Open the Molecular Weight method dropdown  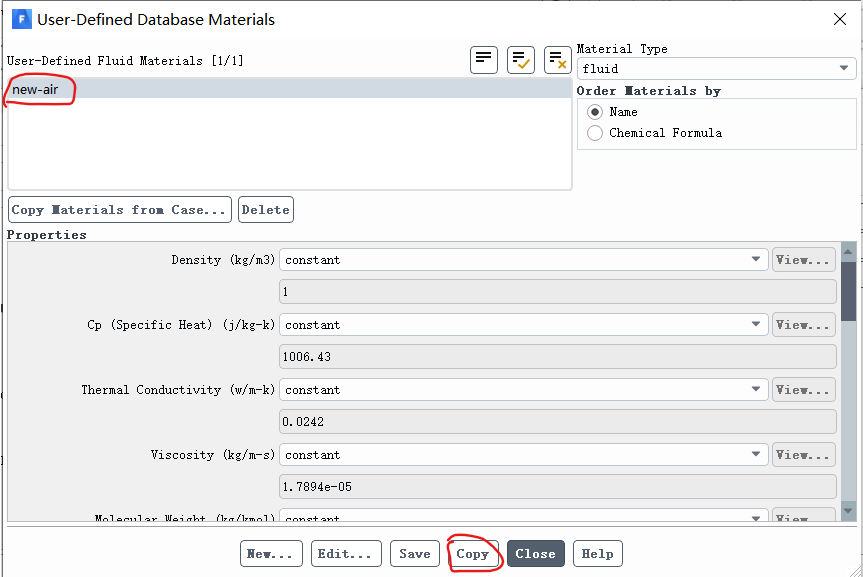pos(523,515)
